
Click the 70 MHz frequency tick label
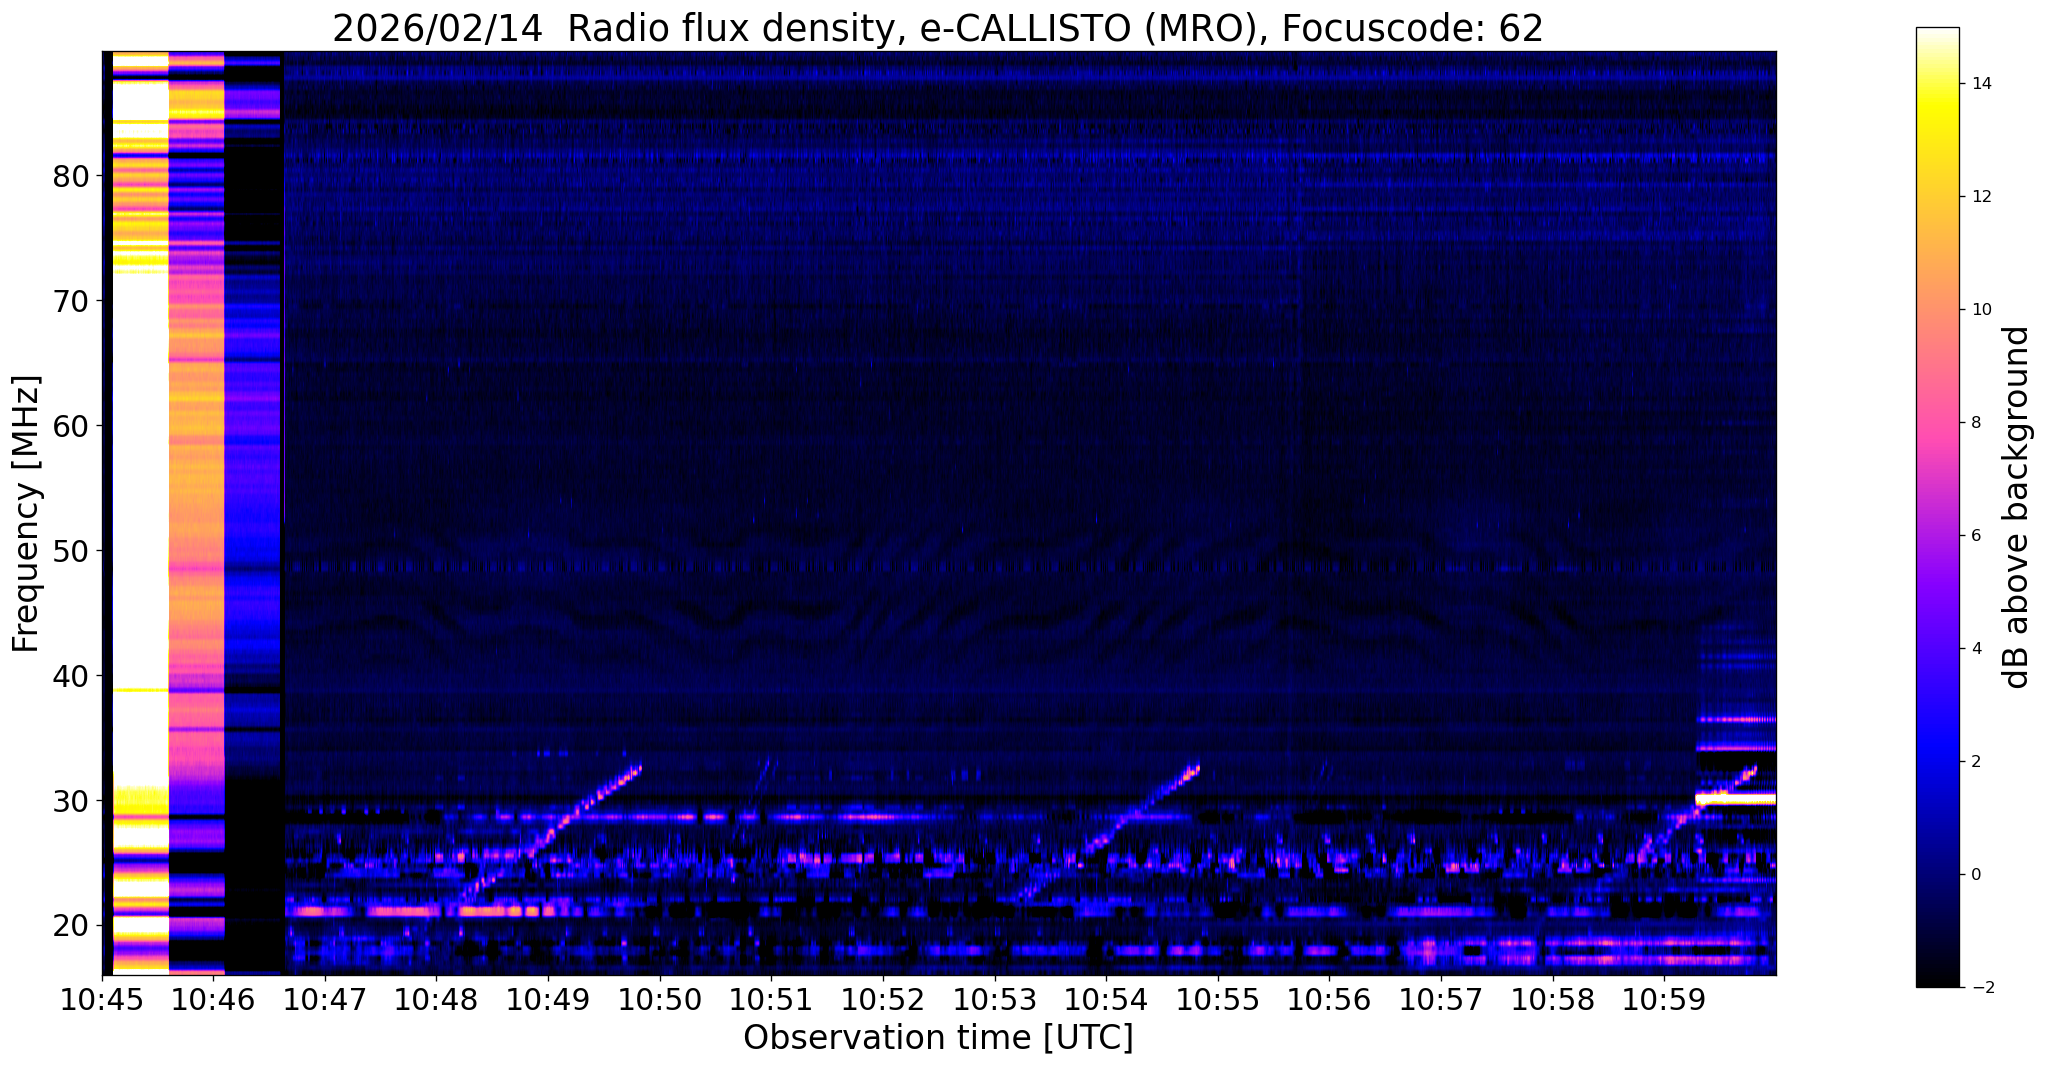click(71, 301)
